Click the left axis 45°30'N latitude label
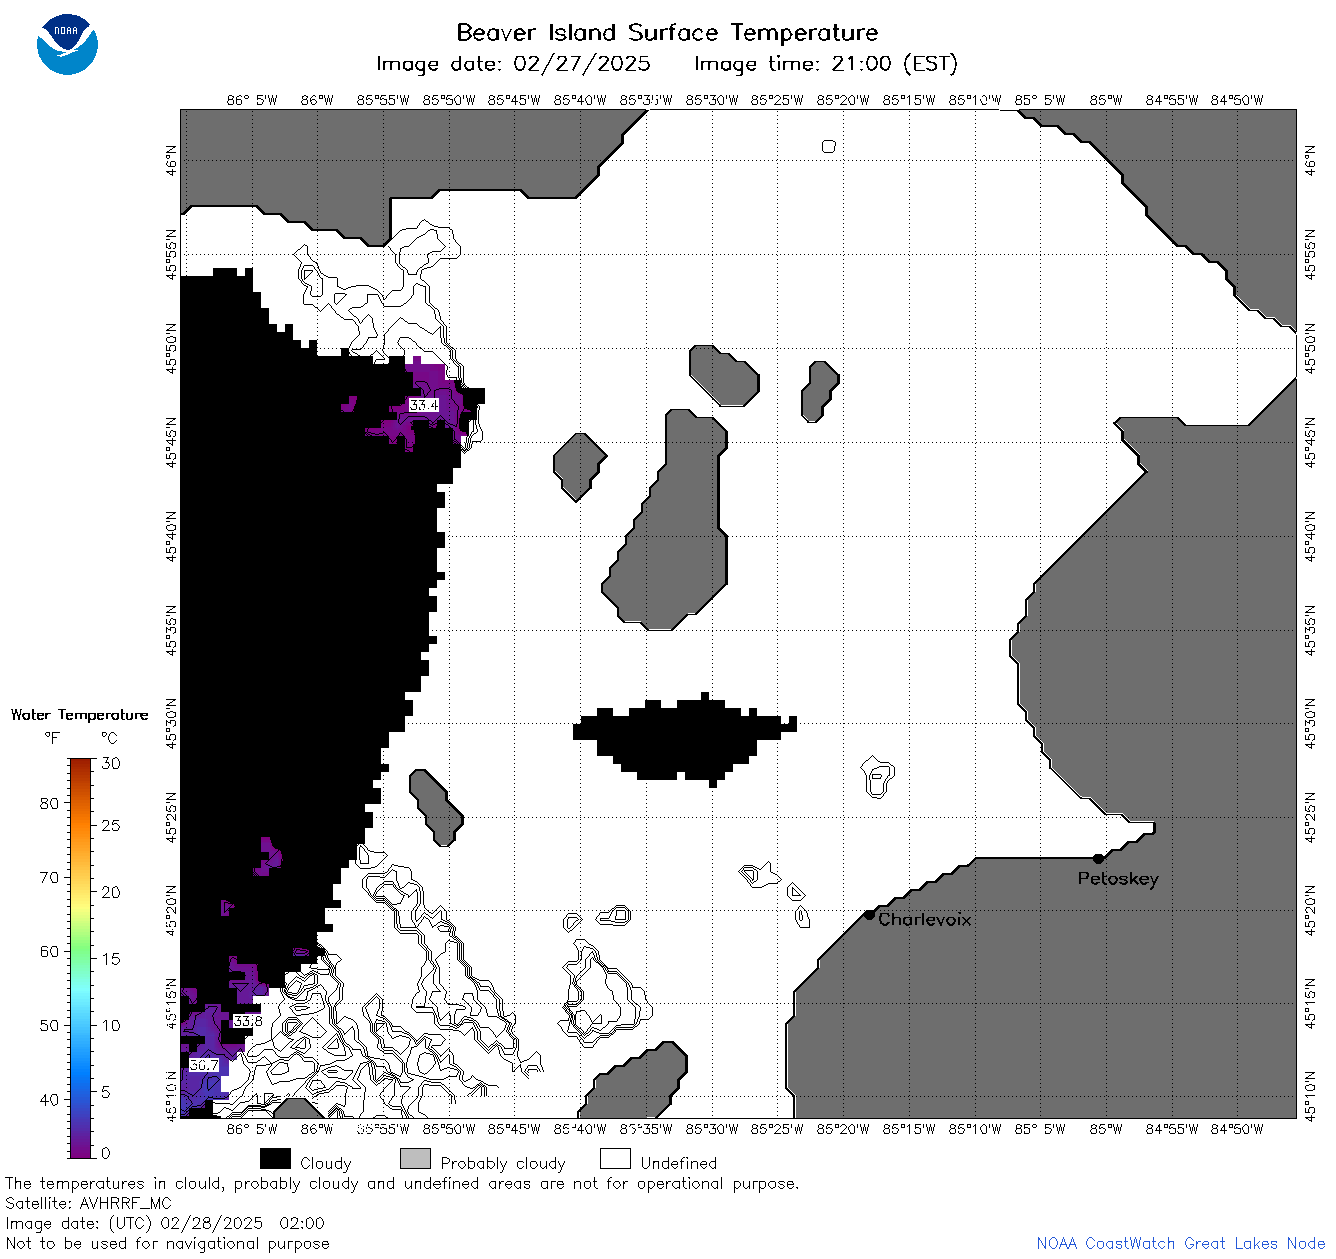This screenshot has height=1259, width=1336. (x=171, y=723)
